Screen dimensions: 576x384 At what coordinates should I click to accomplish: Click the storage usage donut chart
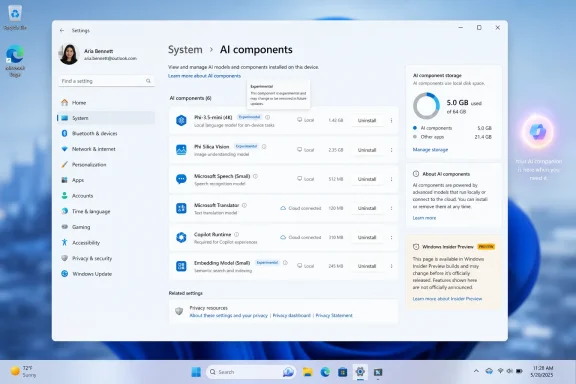[426, 106]
